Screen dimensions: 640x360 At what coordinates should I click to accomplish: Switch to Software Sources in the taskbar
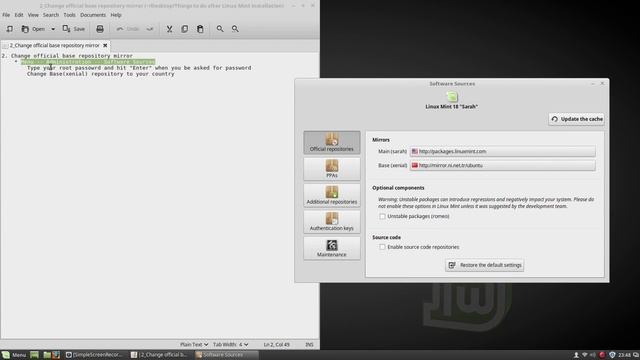click(226, 355)
